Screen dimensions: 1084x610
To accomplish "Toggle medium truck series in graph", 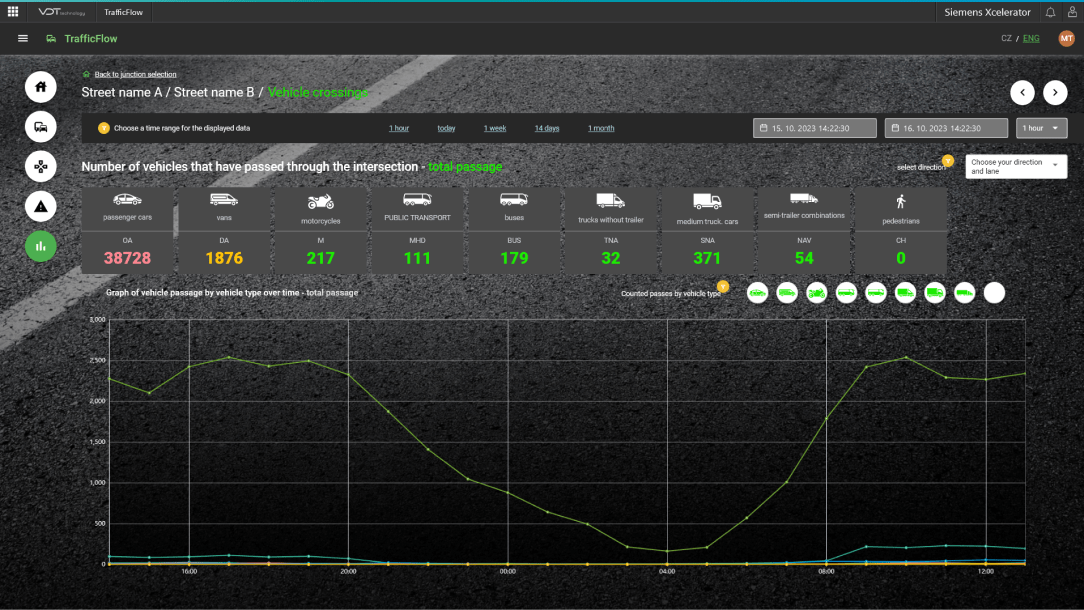I will (935, 293).
